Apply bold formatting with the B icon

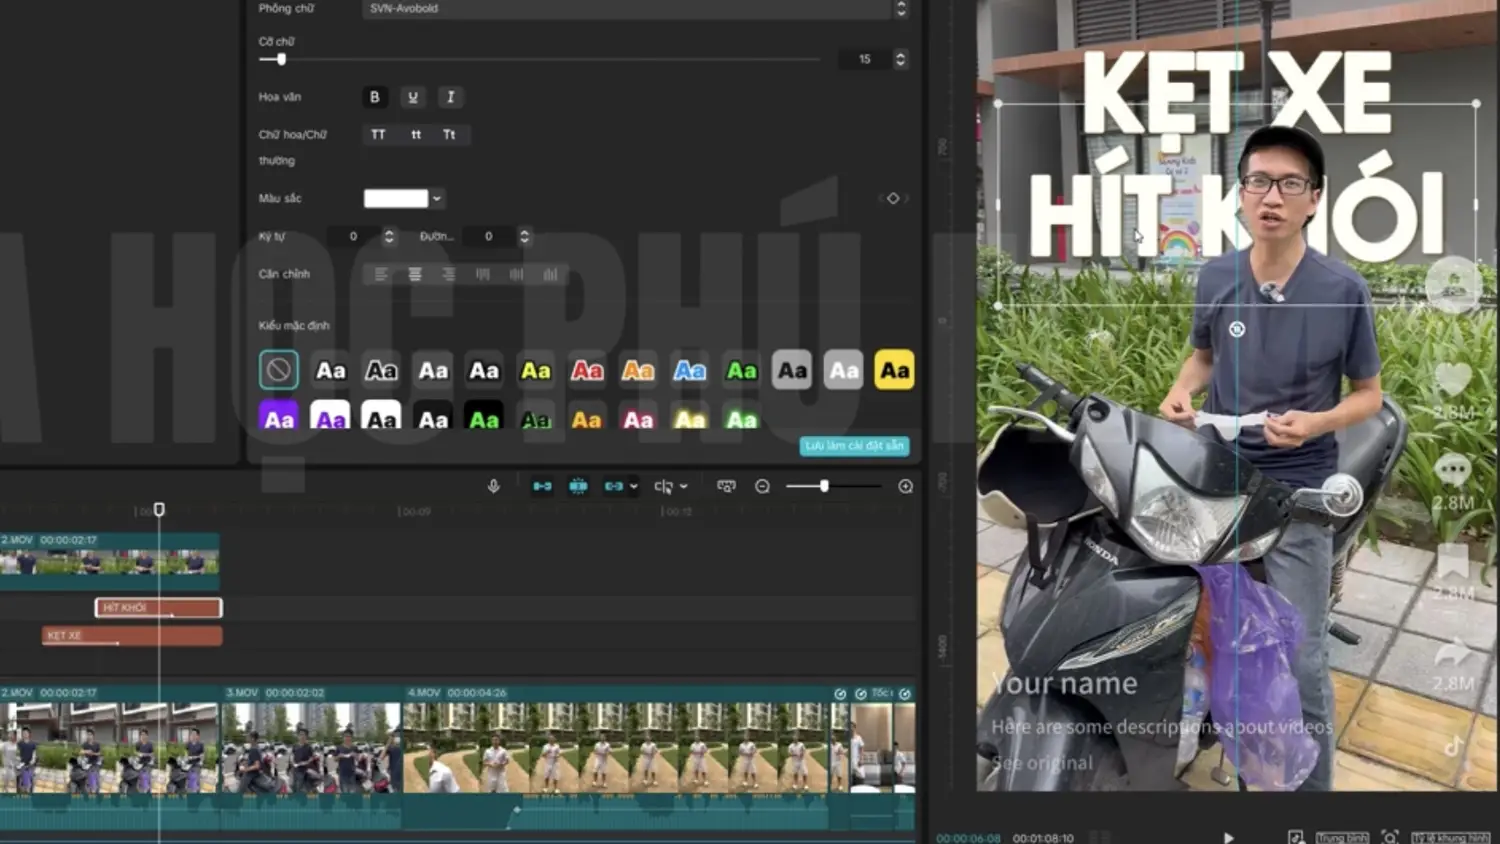tap(375, 97)
